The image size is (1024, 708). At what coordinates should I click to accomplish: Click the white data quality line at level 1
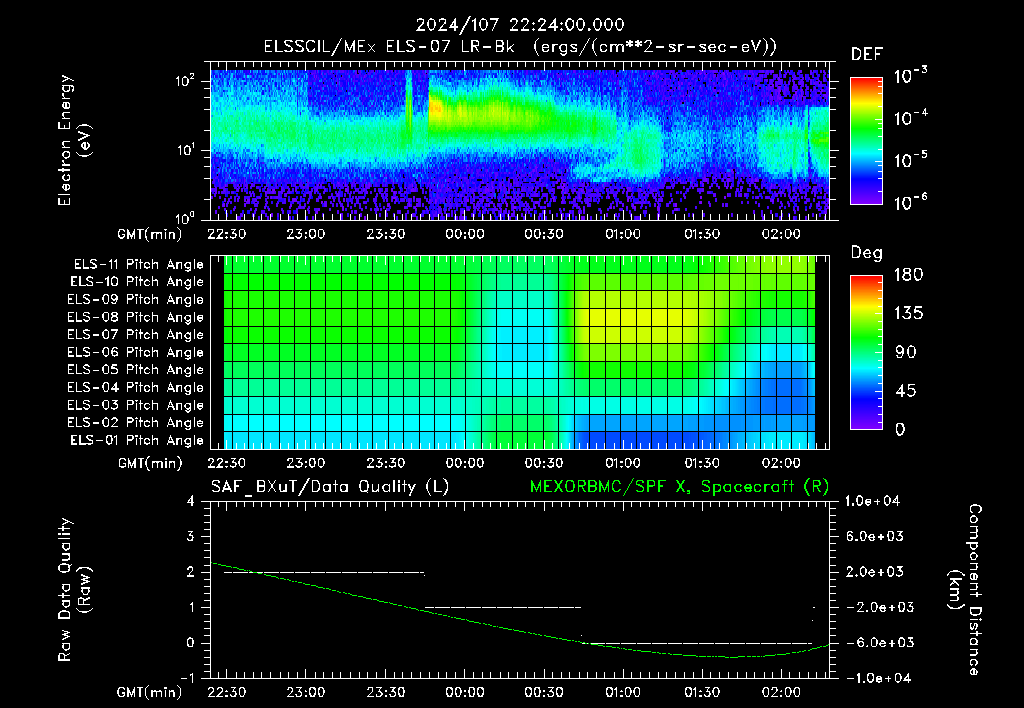click(503, 608)
